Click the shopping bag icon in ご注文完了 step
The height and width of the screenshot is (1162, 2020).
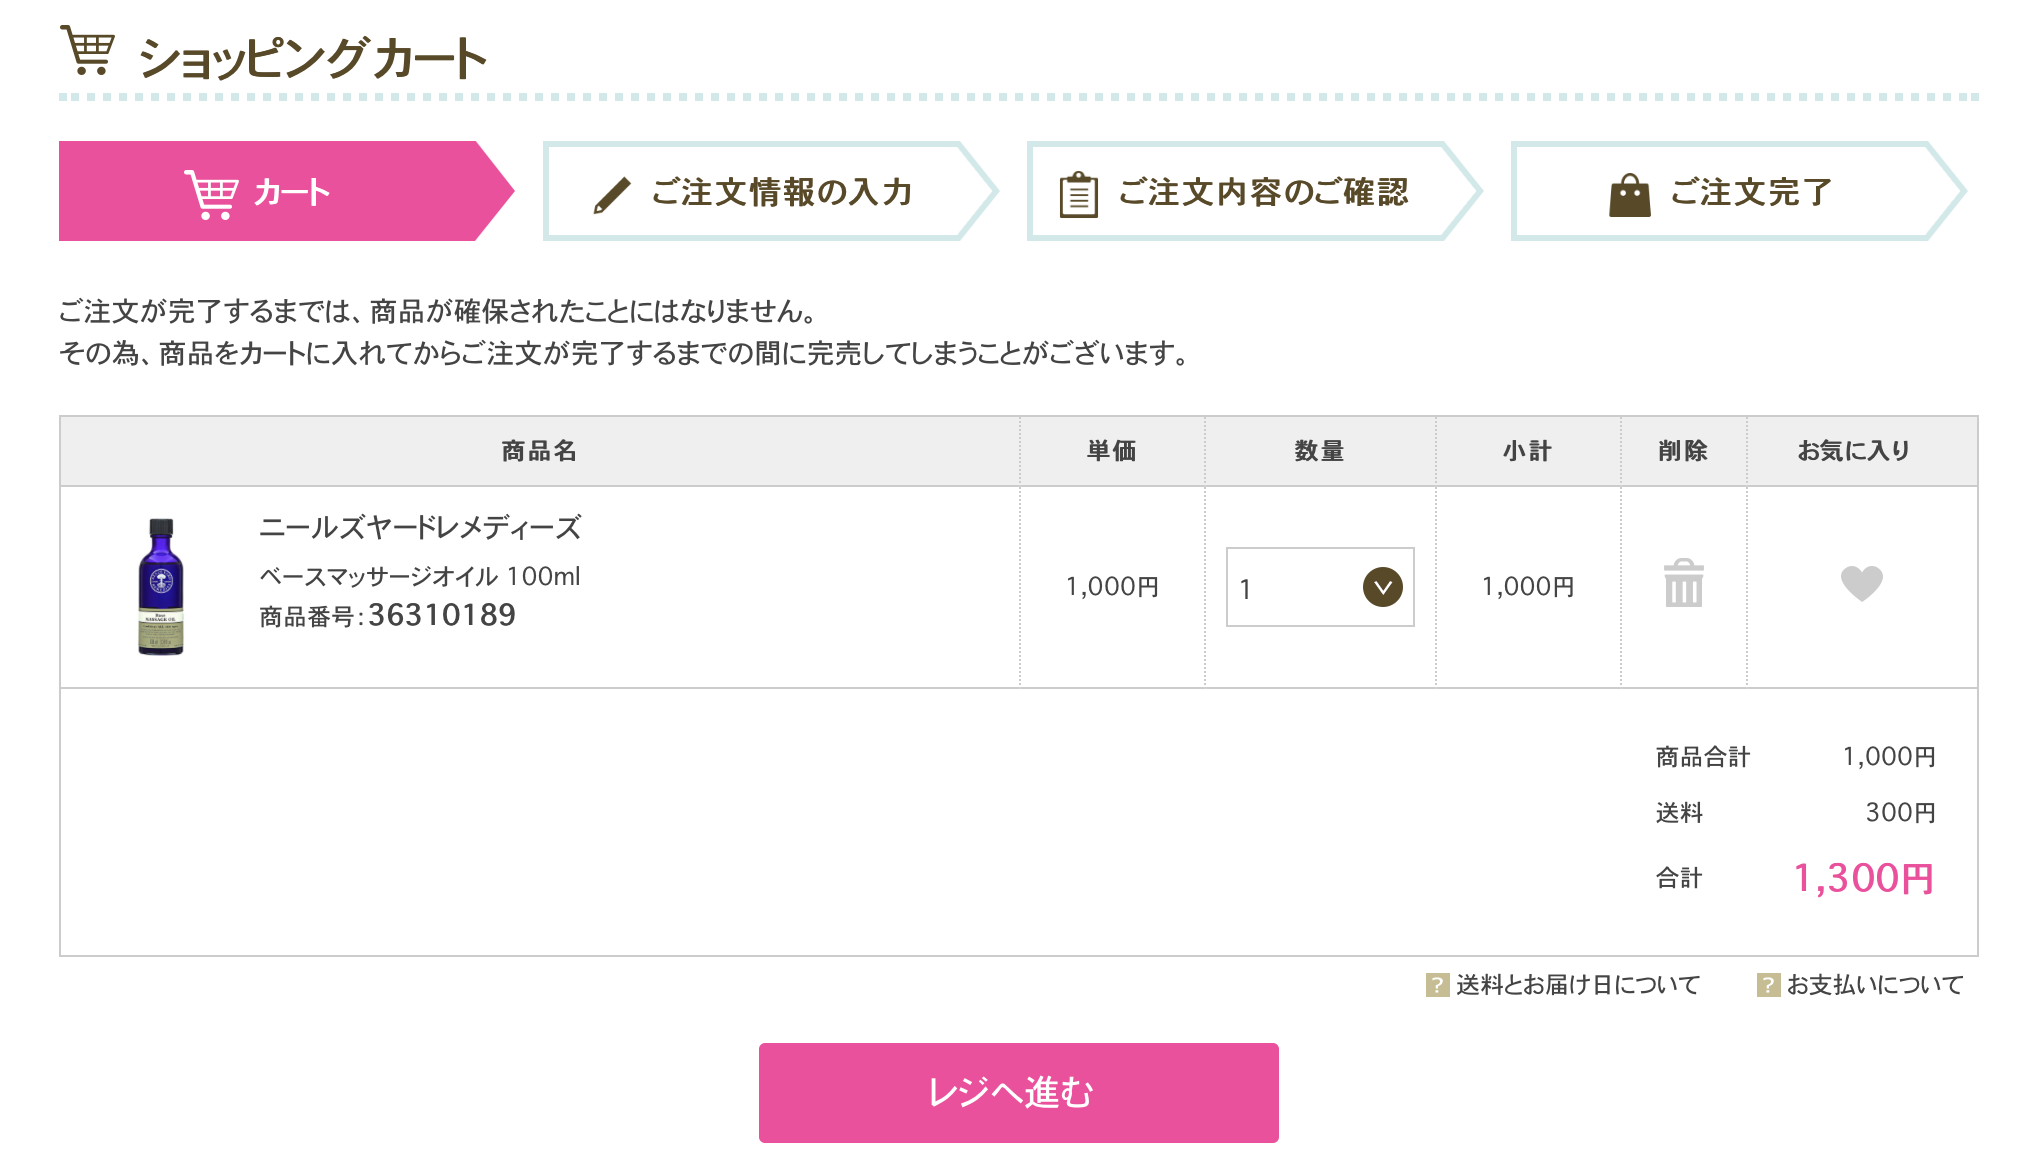(x=1629, y=194)
